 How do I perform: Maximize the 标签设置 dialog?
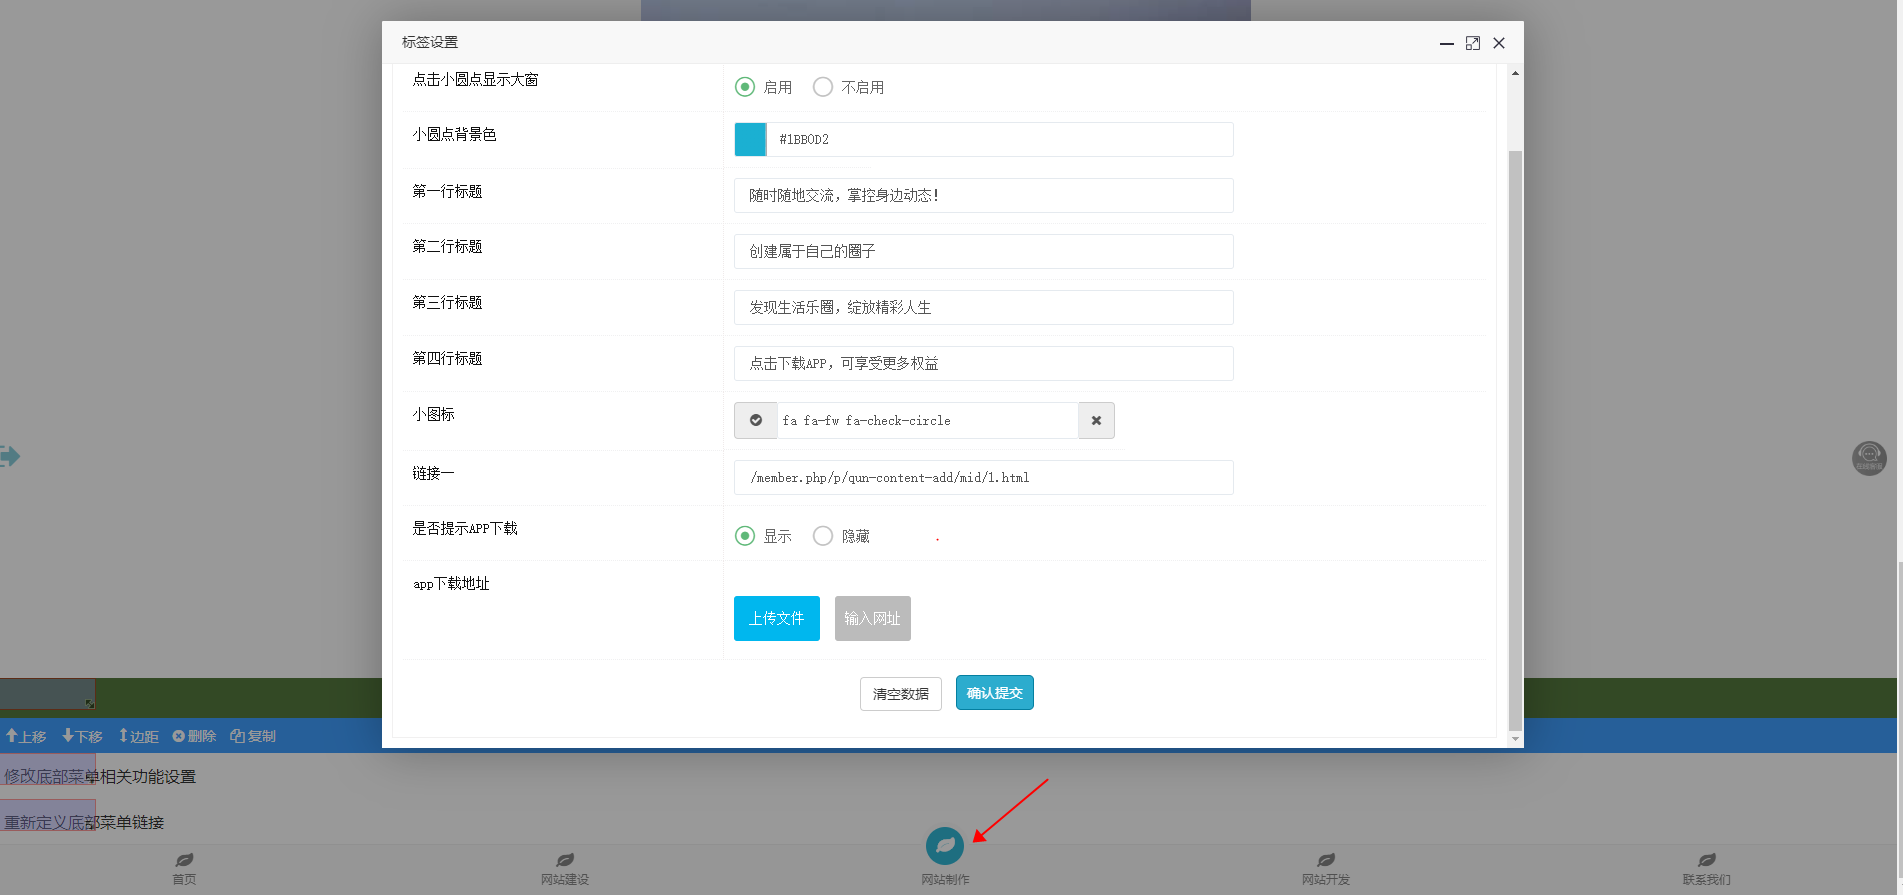click(1472, 43)
